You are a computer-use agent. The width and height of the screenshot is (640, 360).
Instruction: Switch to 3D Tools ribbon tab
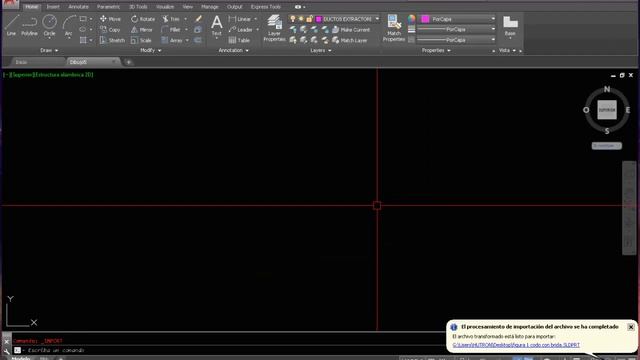tap(138, 7)
